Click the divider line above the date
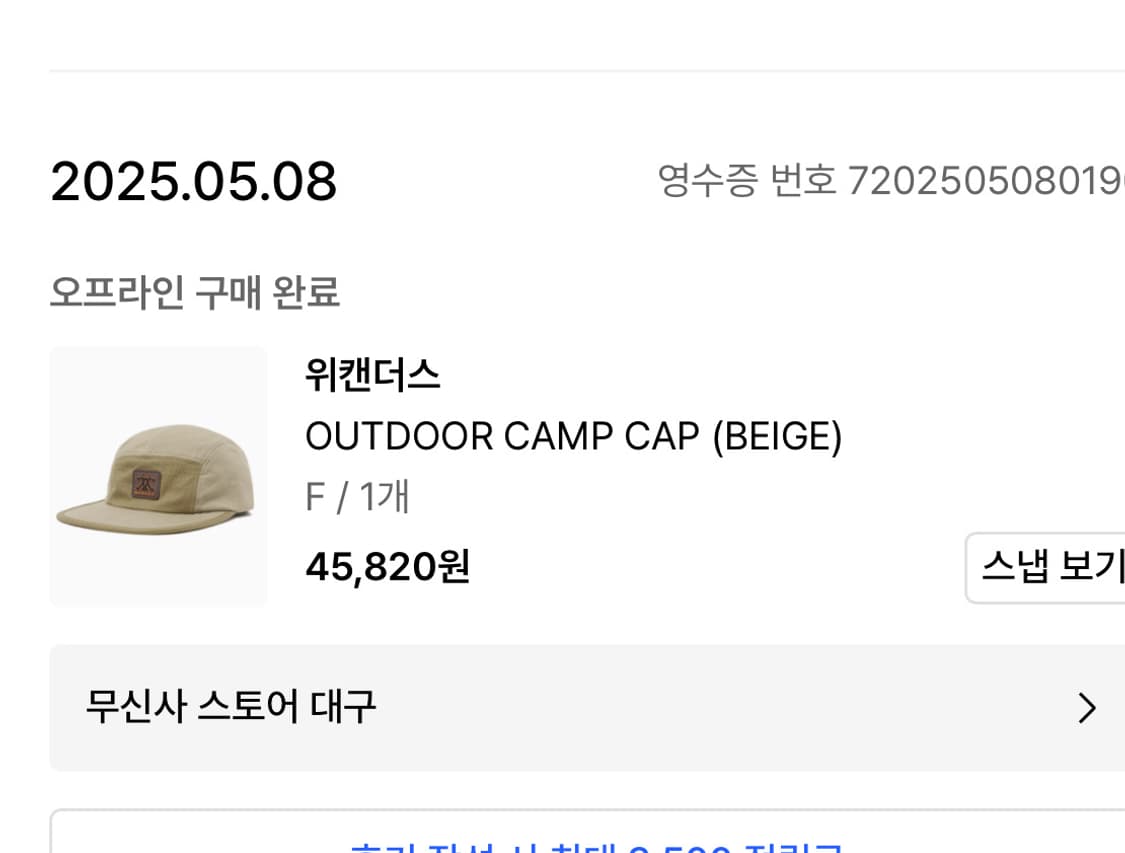 [x=586, y=71]
